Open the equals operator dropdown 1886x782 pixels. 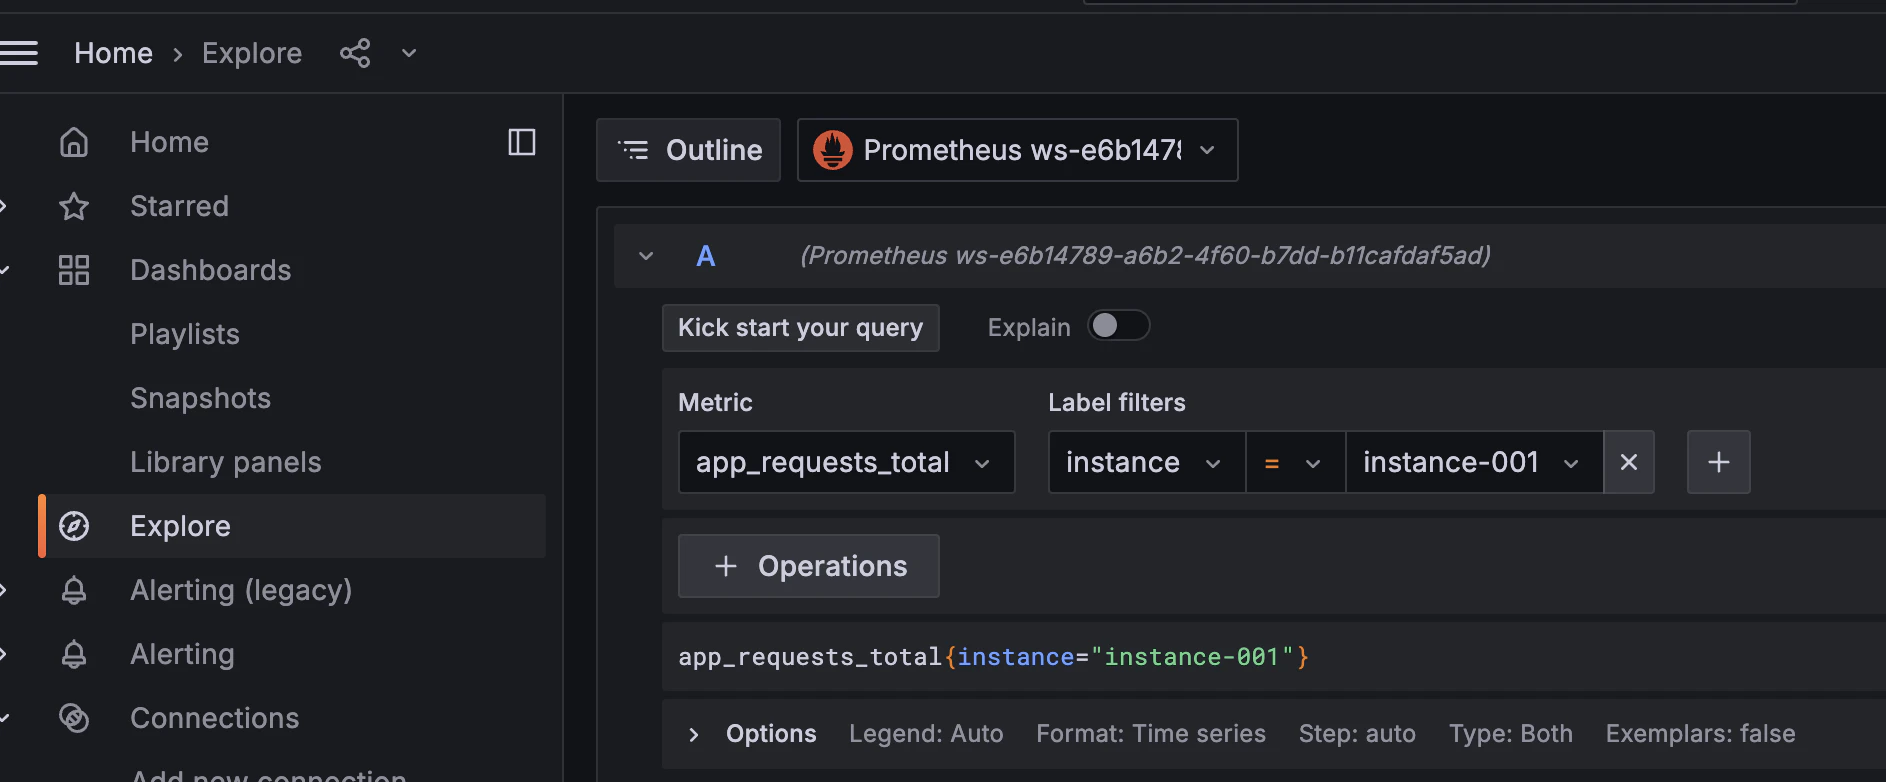tap(1295, 462)
